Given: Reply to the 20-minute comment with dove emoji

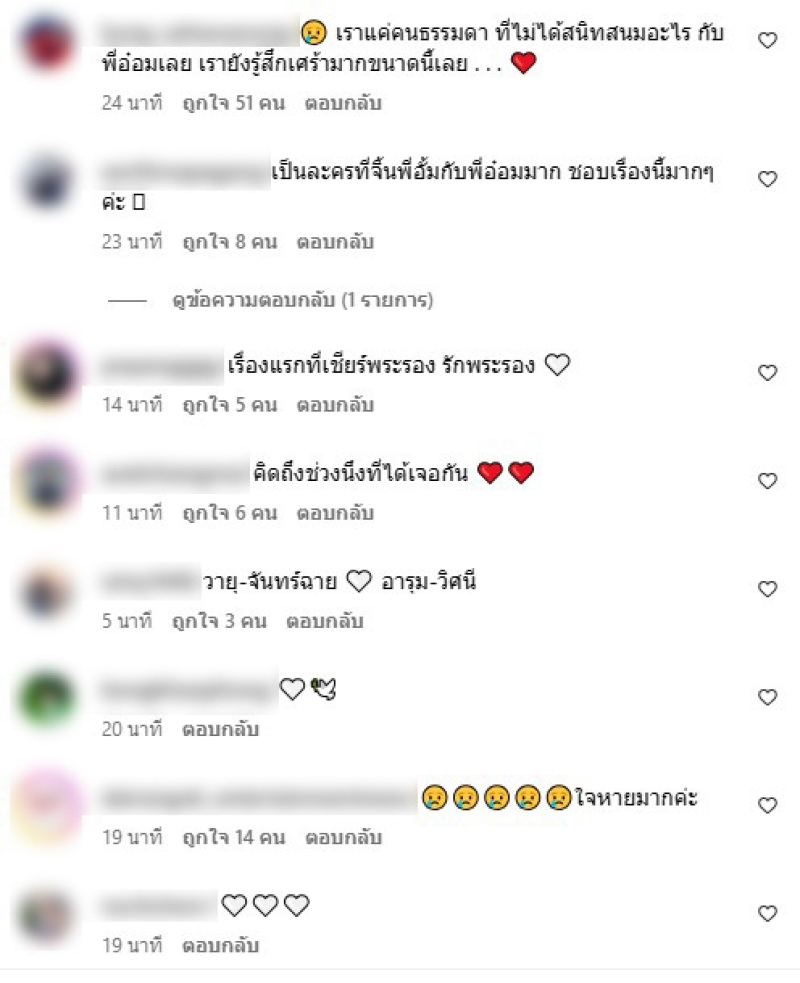Looking at the screenshot, I should pyautogui.click(x=221, y=729).
